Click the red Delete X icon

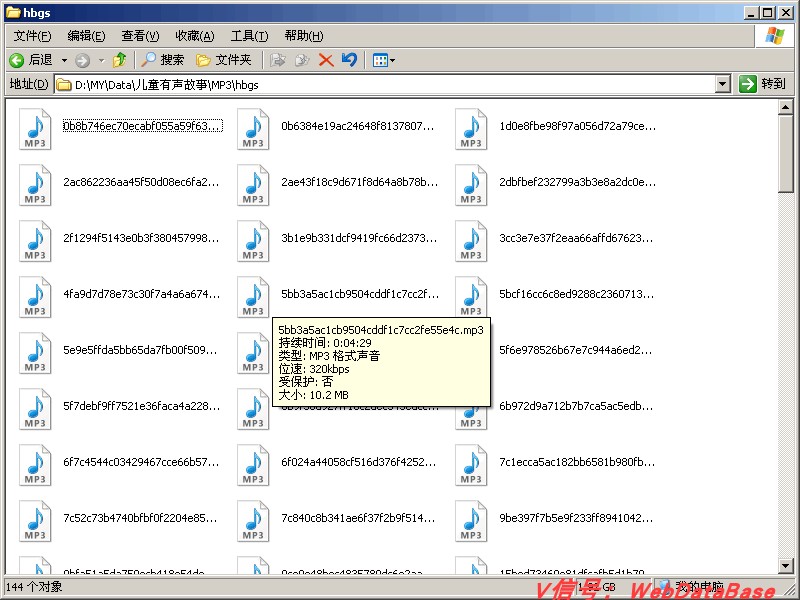click(326, 60)
